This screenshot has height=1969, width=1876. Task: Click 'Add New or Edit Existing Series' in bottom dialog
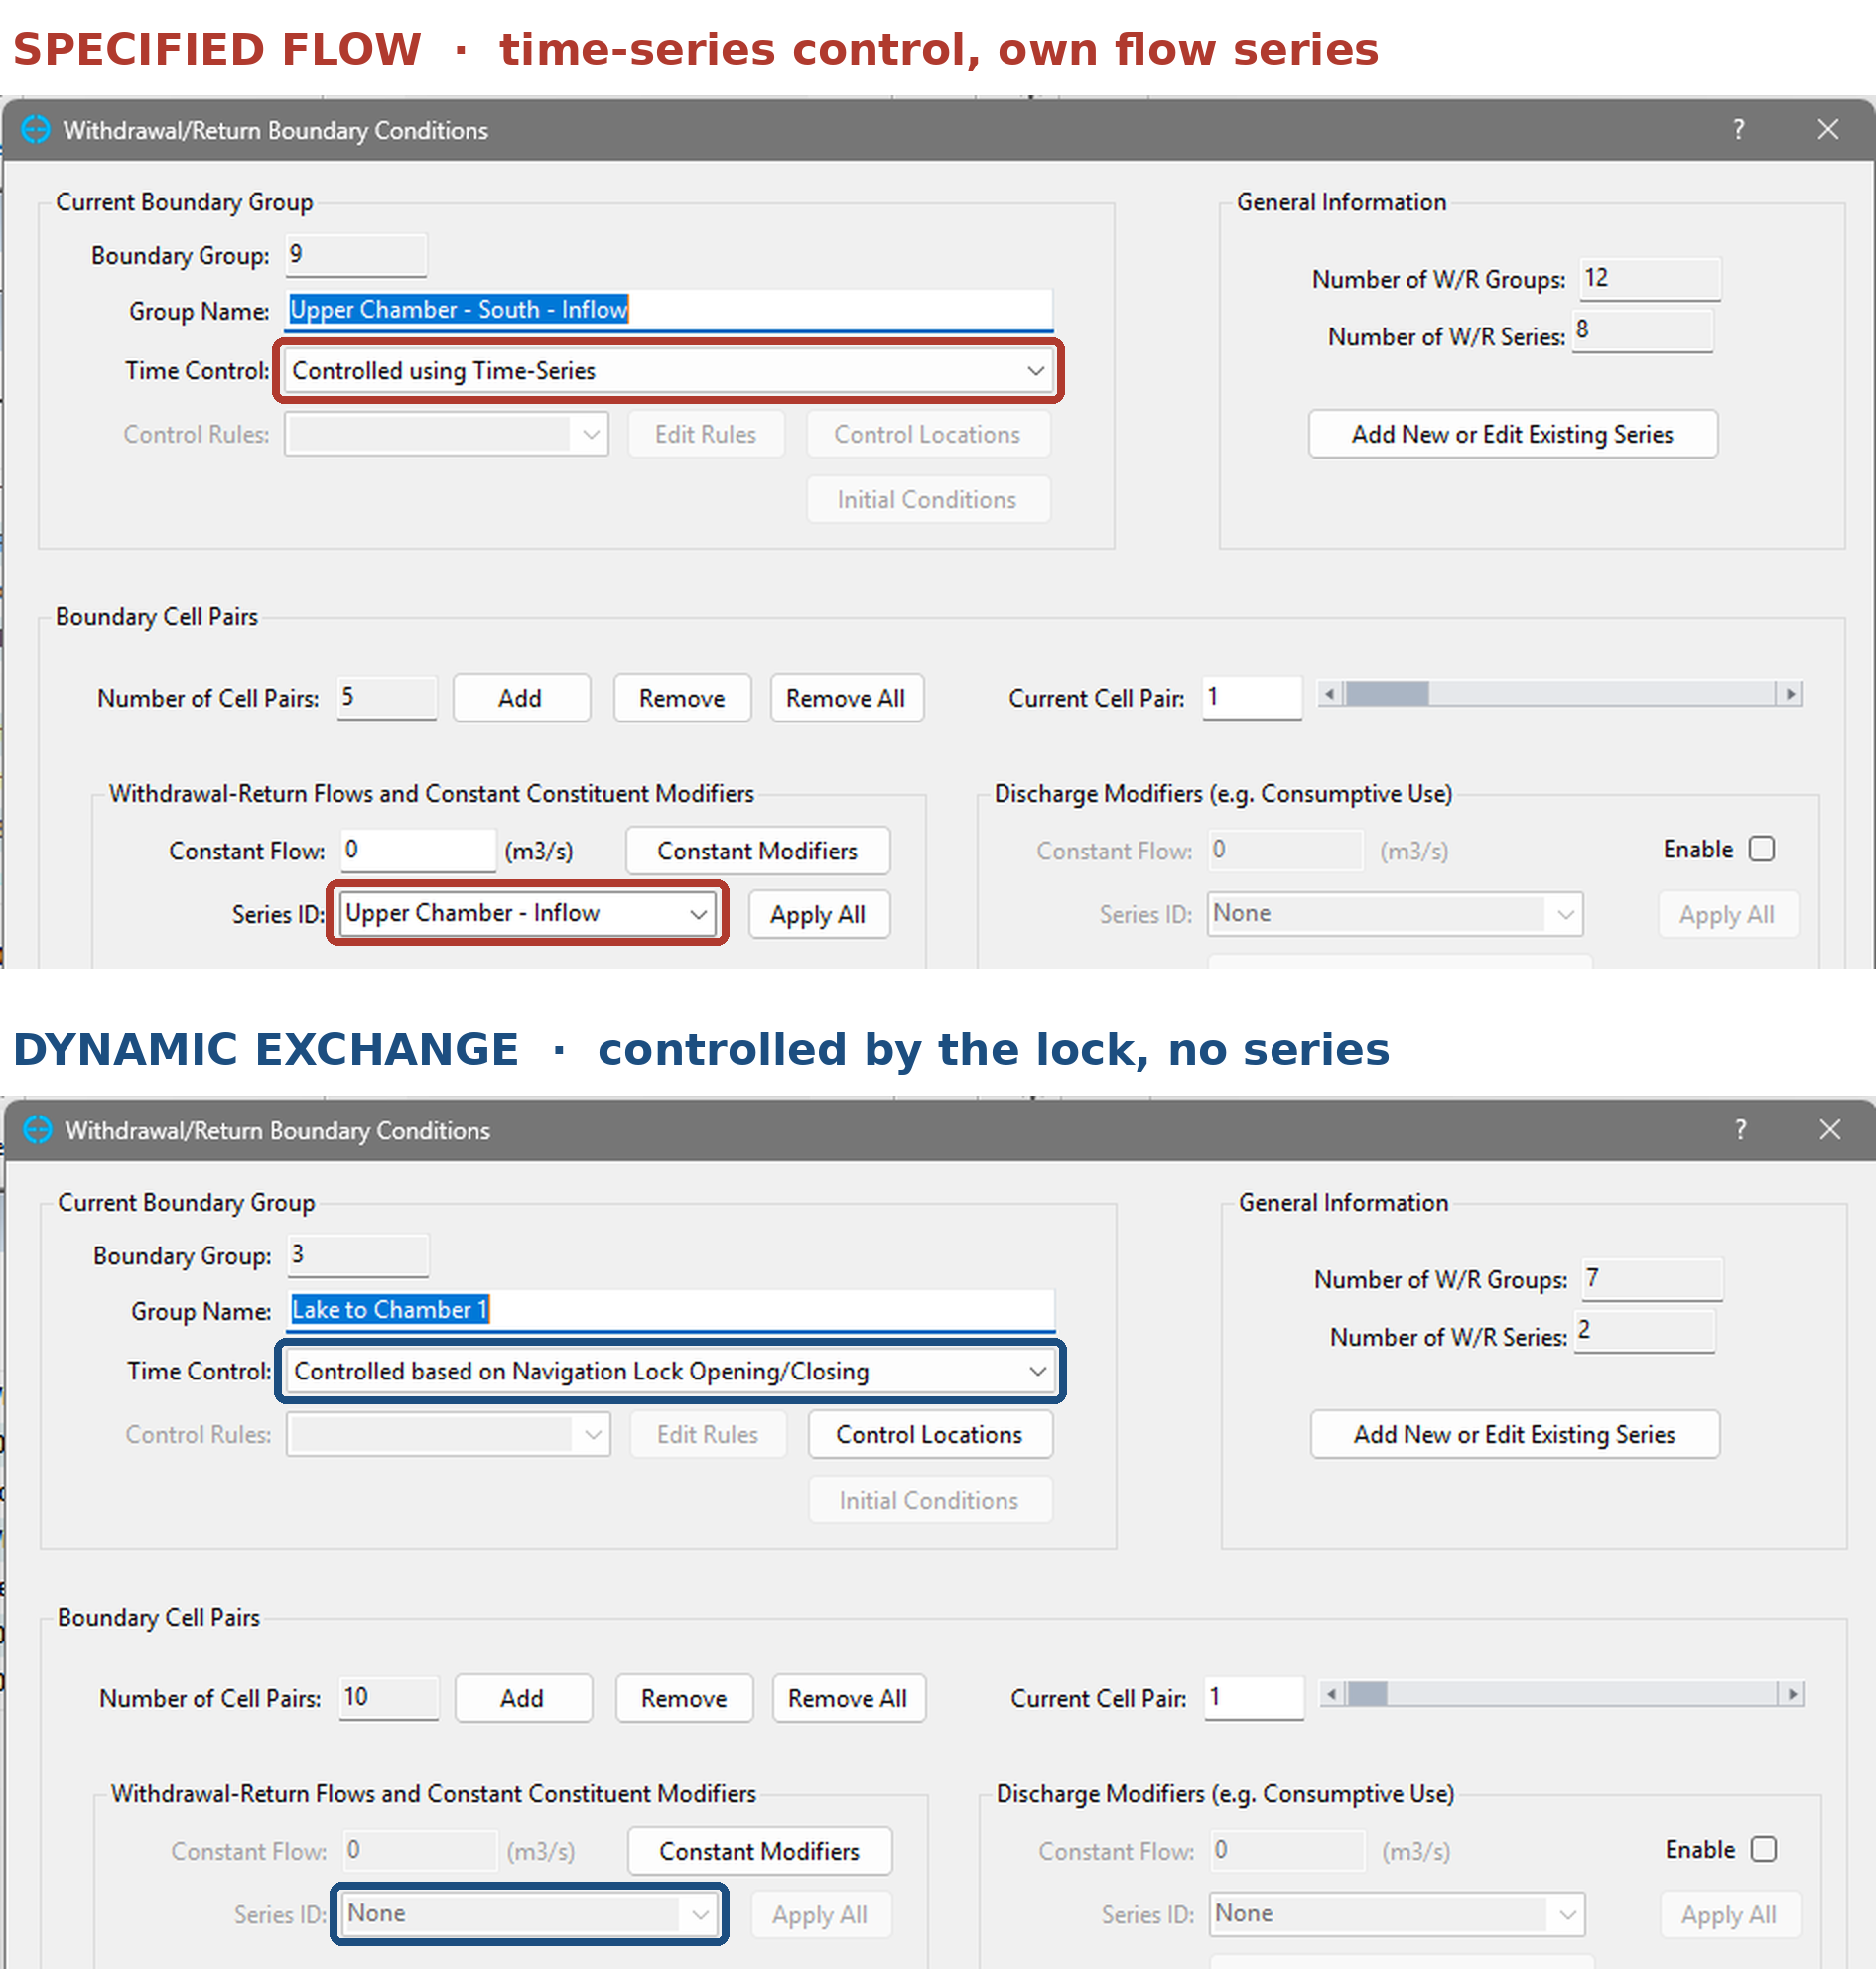(x=1515, y=1434)
